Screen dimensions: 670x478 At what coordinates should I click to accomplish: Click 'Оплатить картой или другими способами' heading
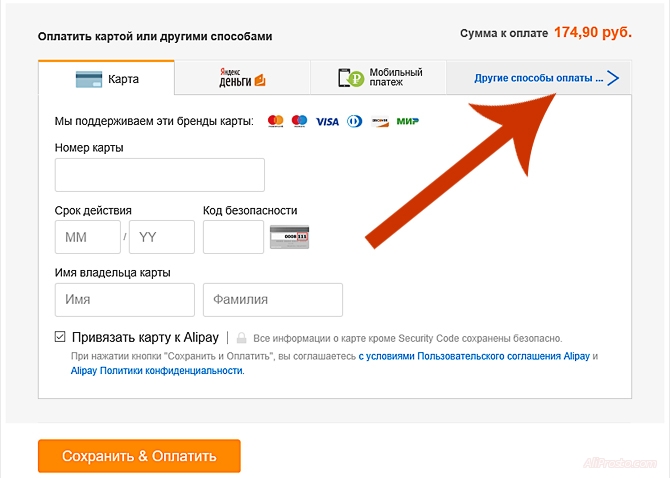(155, 36)
